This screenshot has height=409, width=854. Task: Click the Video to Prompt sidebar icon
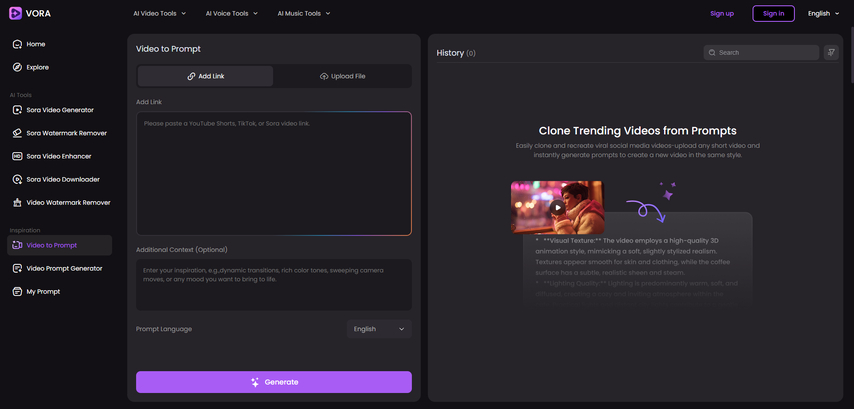tap(17, 245)
